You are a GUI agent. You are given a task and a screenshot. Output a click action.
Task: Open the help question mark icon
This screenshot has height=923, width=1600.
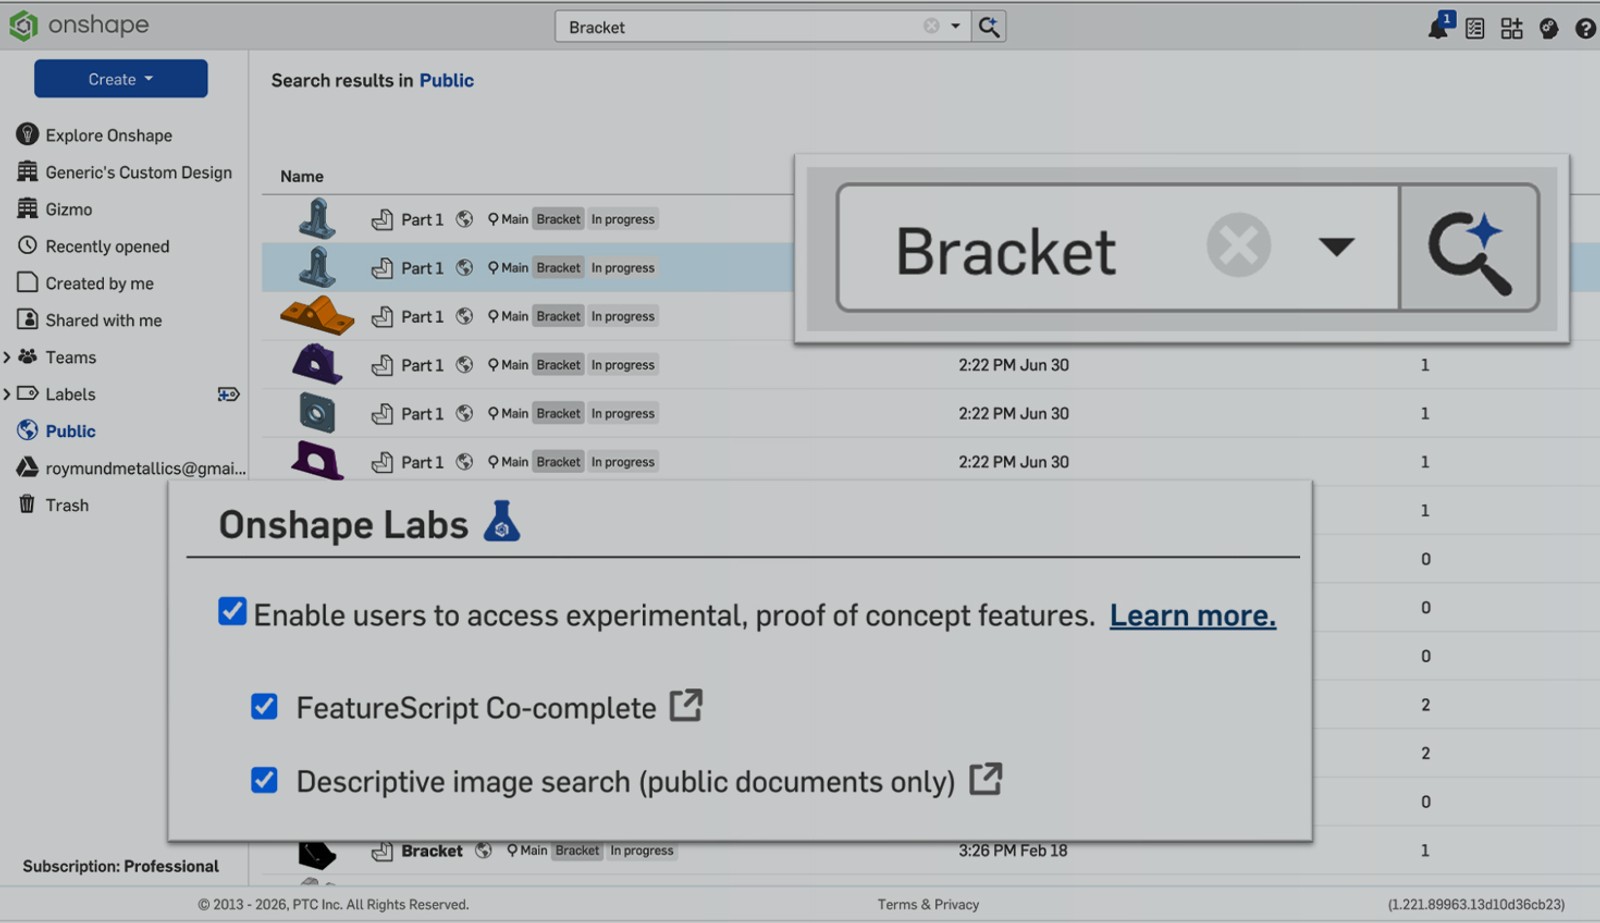coord(1585,28)
